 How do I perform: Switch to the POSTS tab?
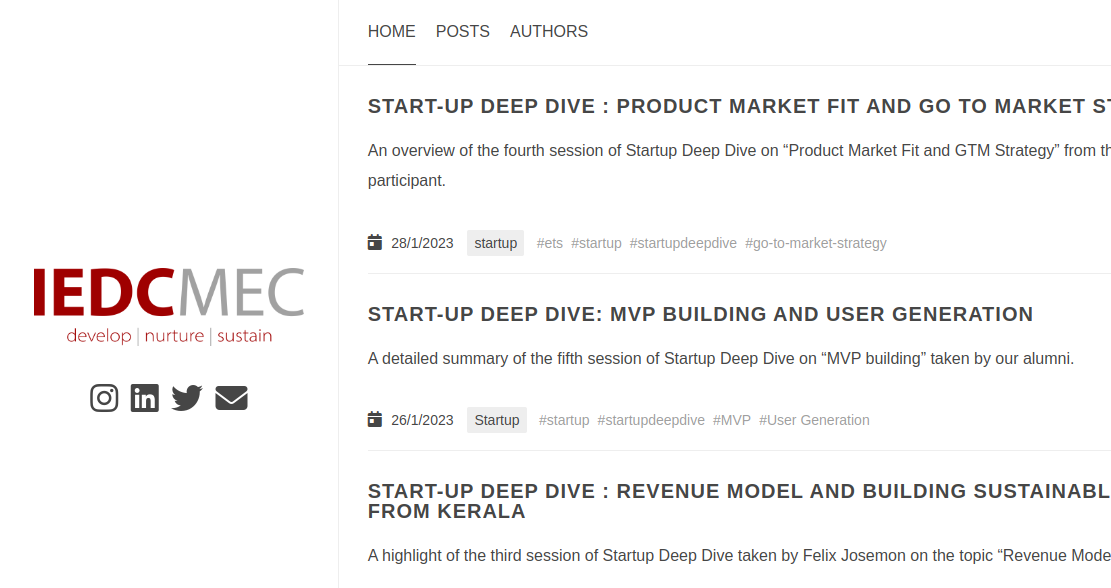pos(462,31)
